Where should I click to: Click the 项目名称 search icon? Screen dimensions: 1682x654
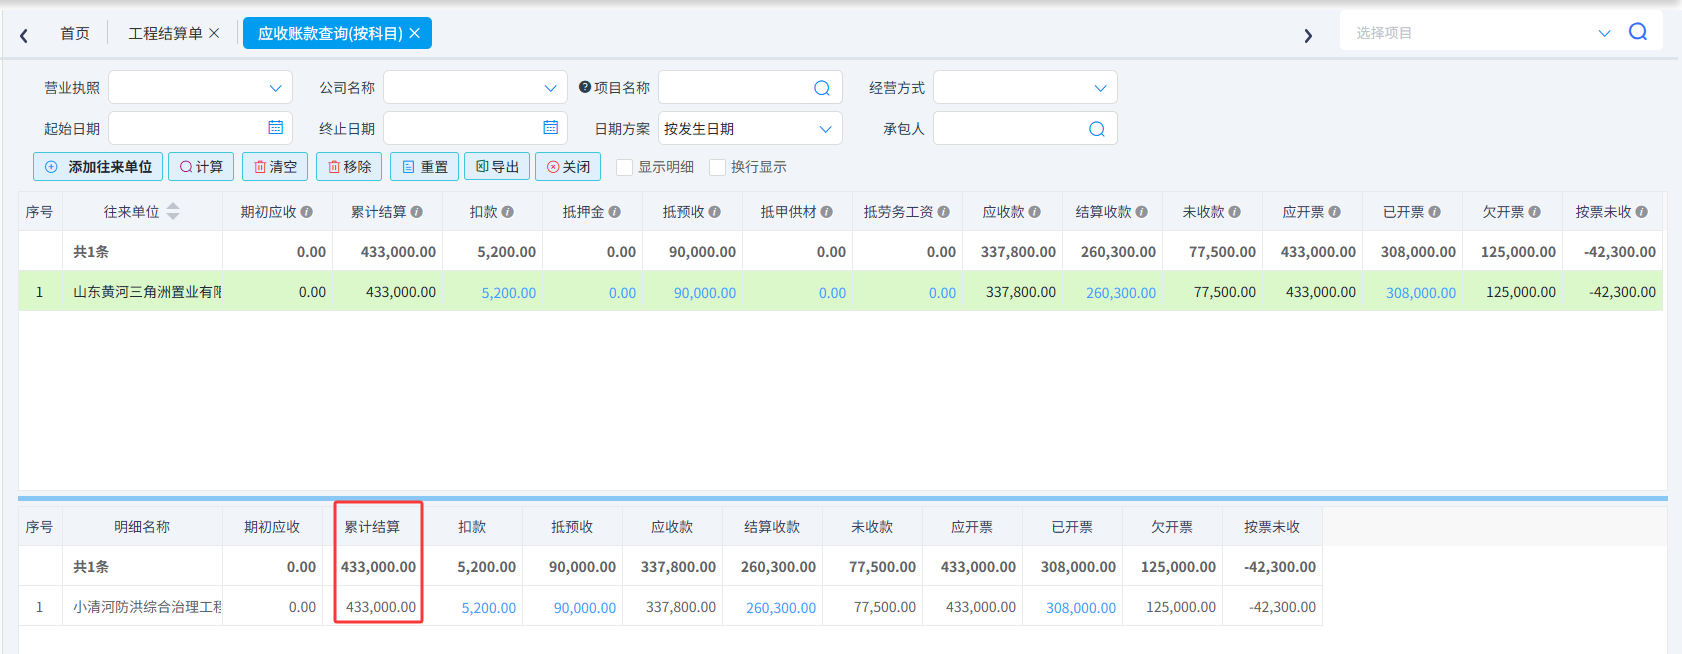822,88
